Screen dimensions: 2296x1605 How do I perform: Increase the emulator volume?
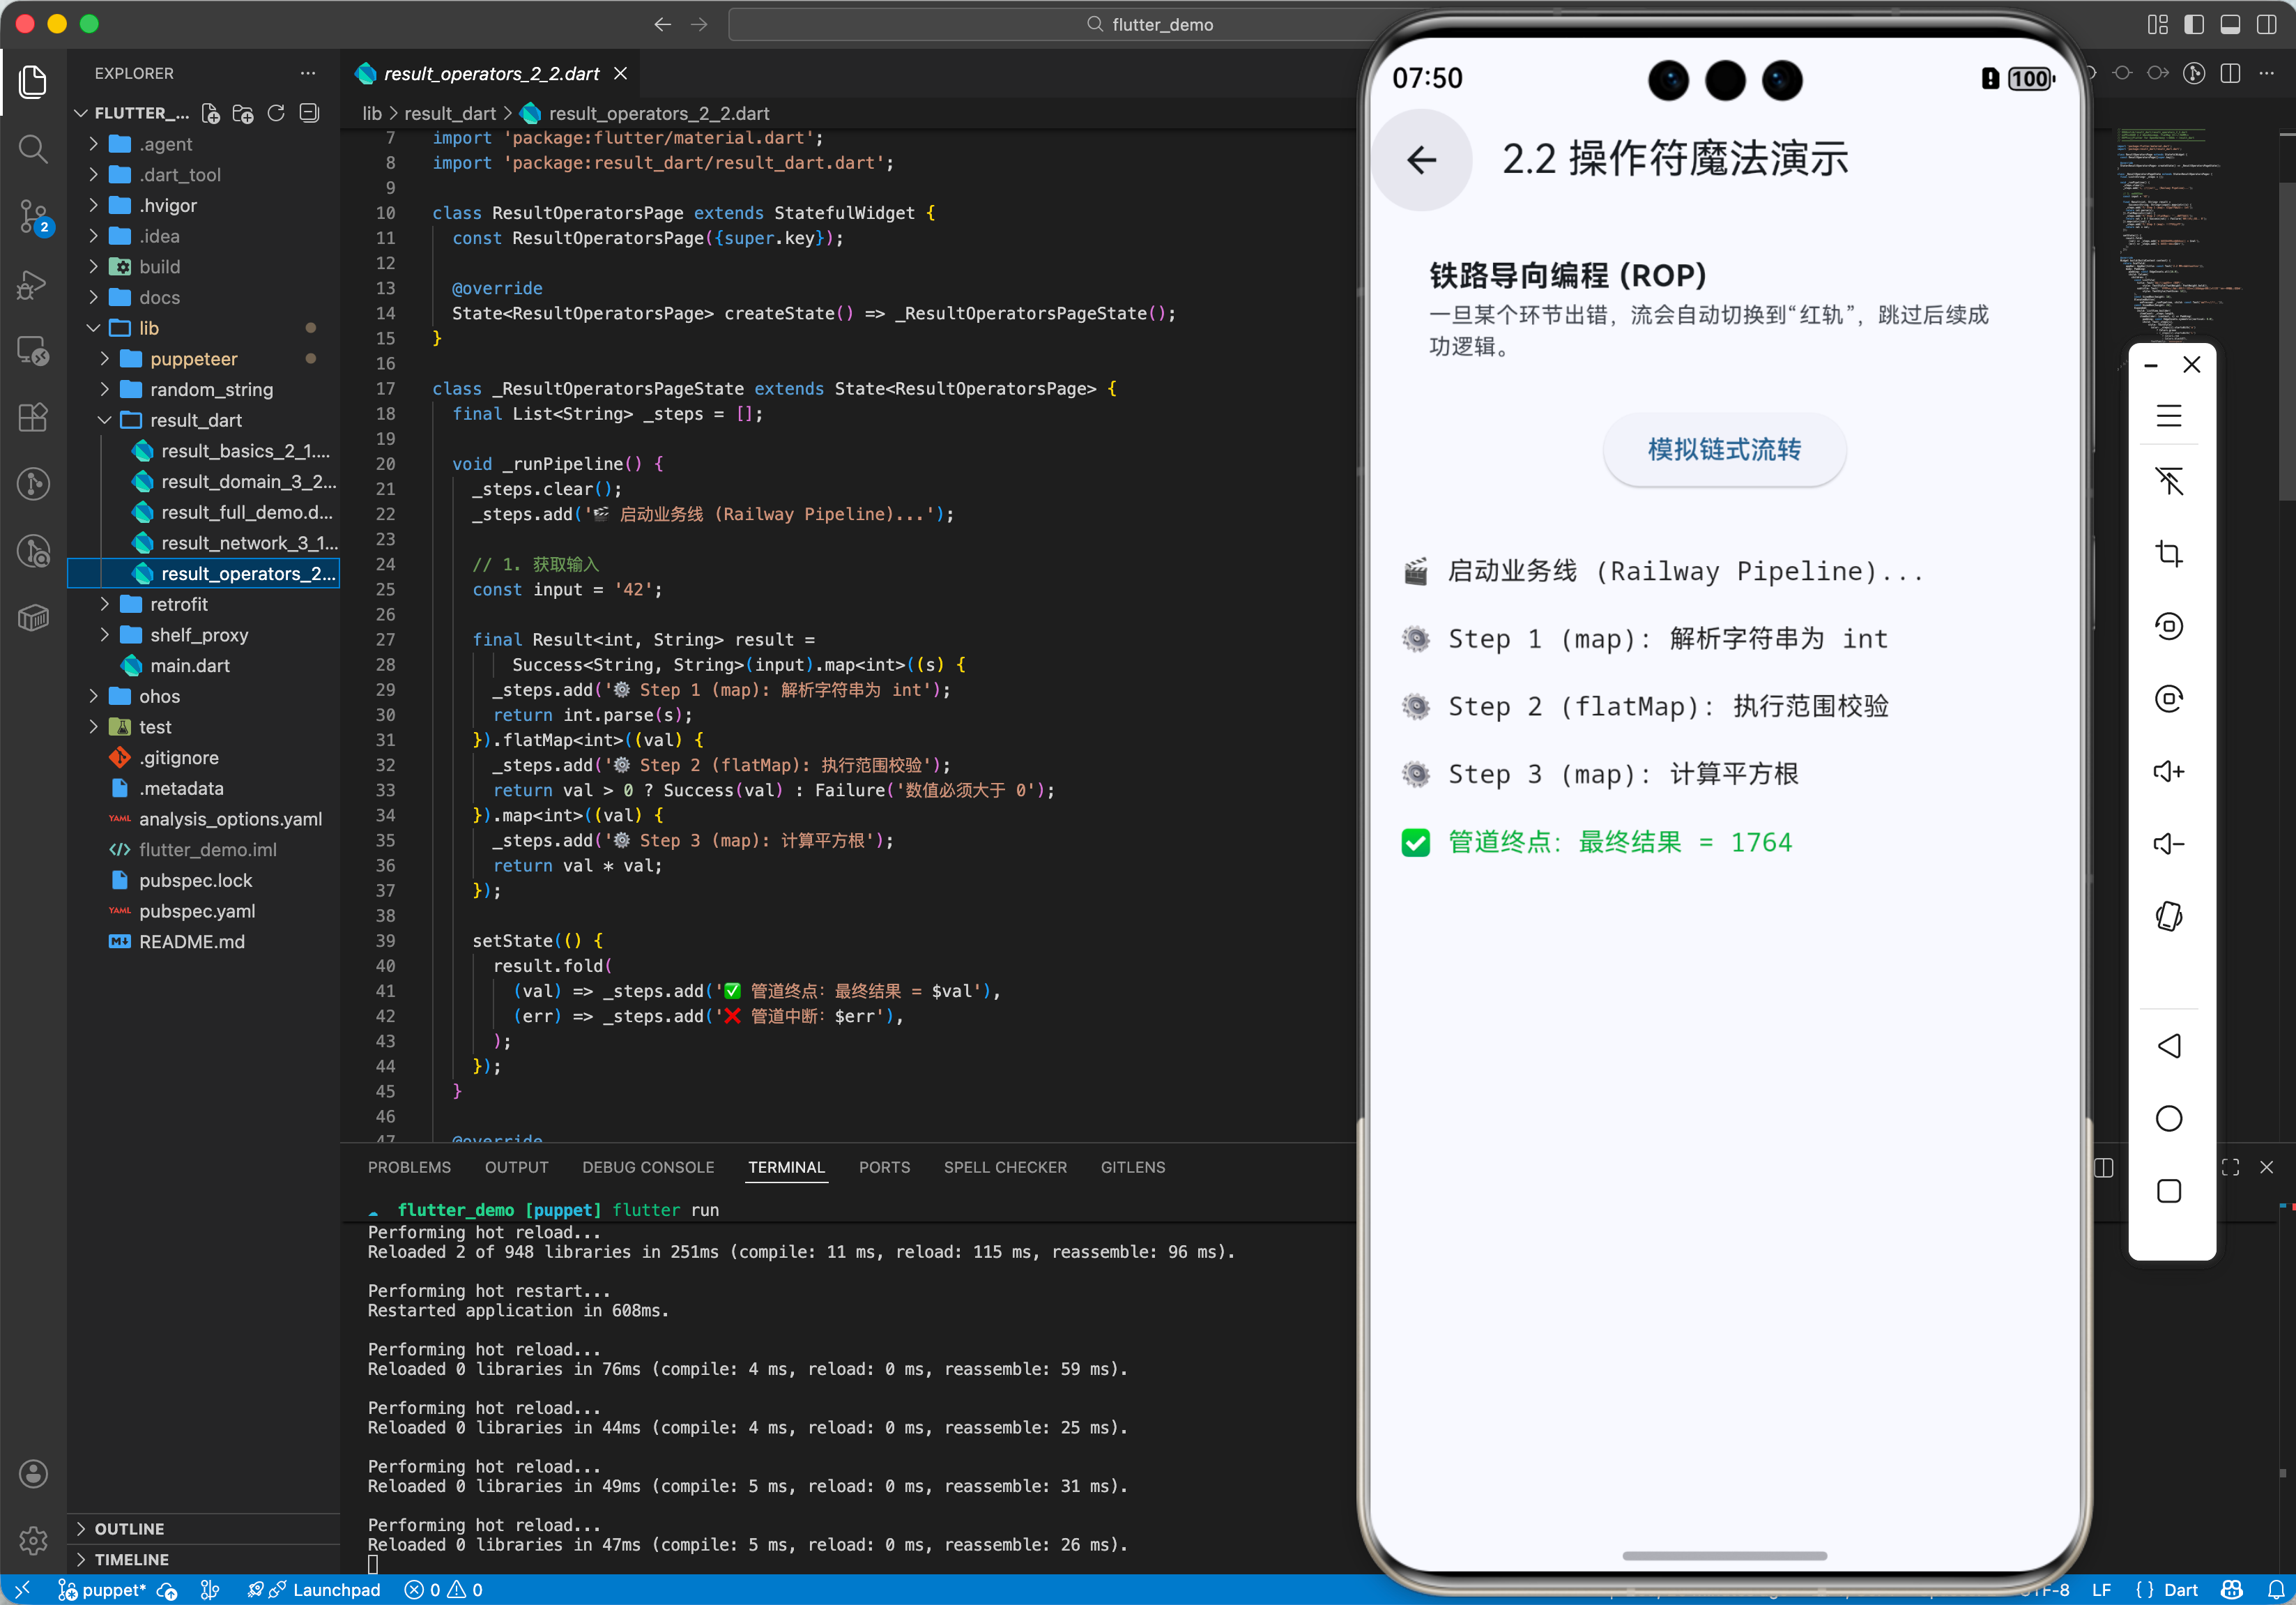(x=2170, y=770)
